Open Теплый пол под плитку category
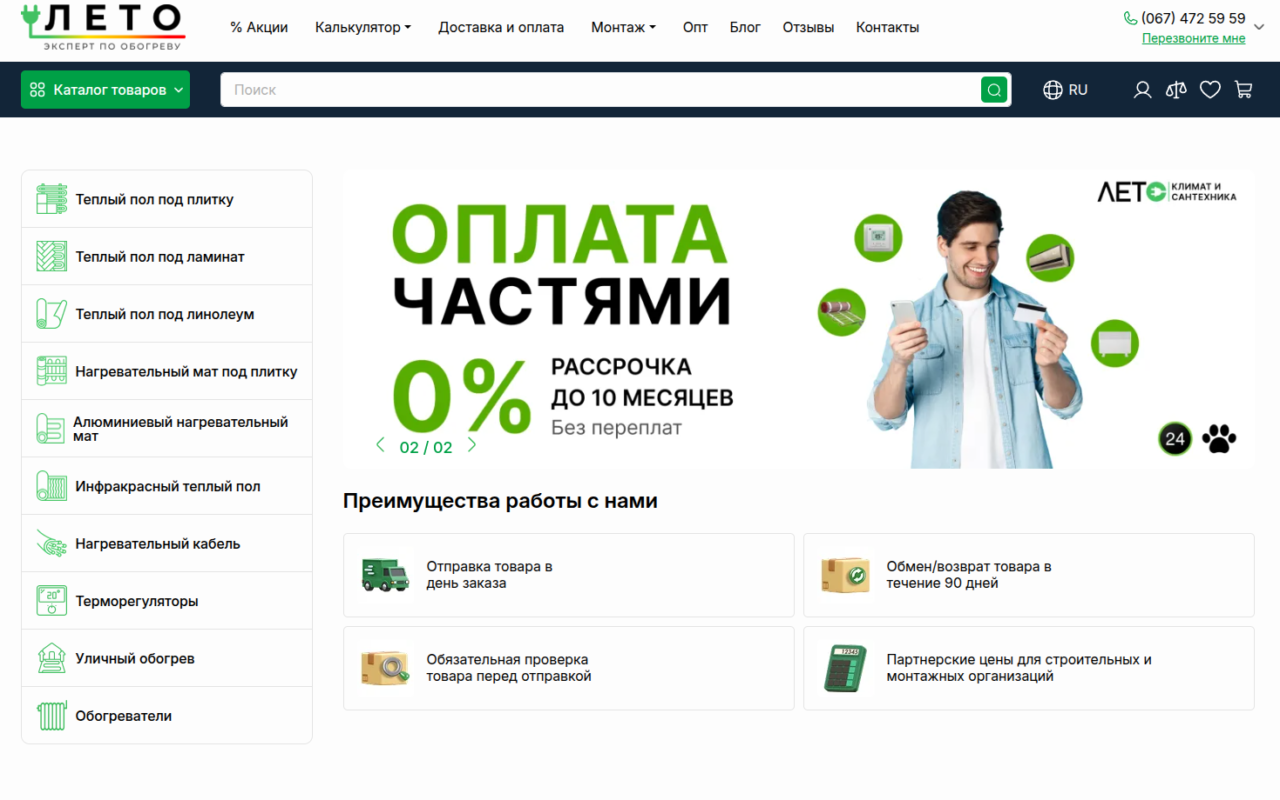The image size is (1280, 800). [x=167, y=199]
